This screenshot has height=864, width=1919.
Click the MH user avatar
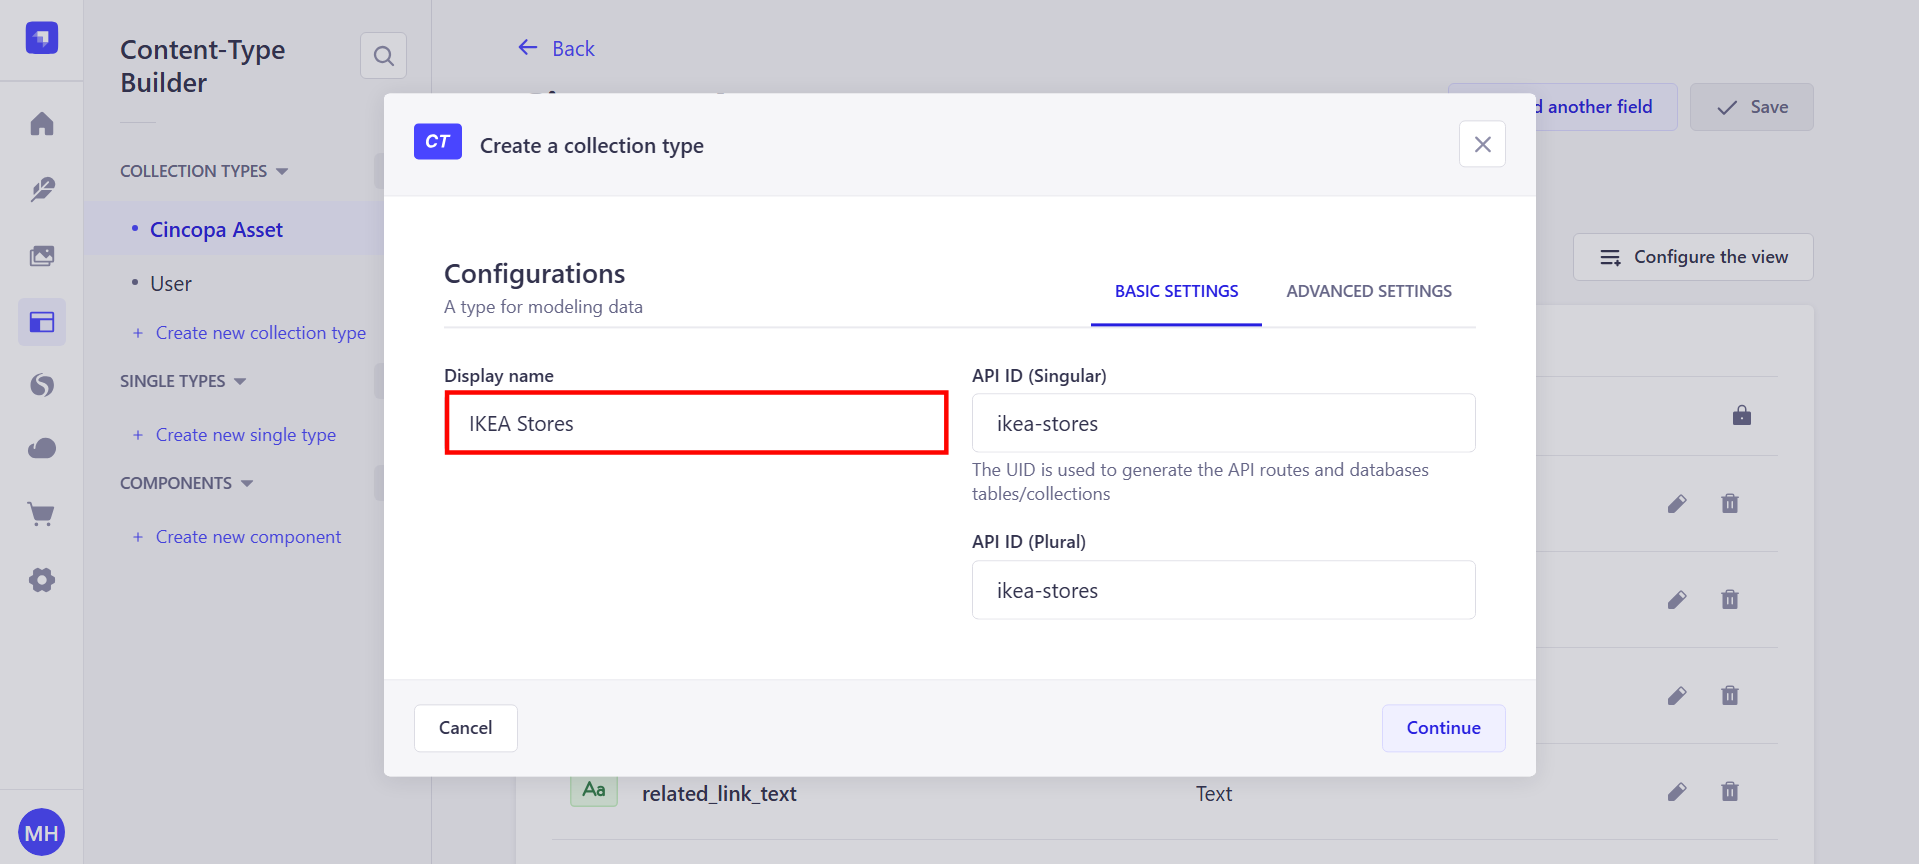tap(41, 833)
